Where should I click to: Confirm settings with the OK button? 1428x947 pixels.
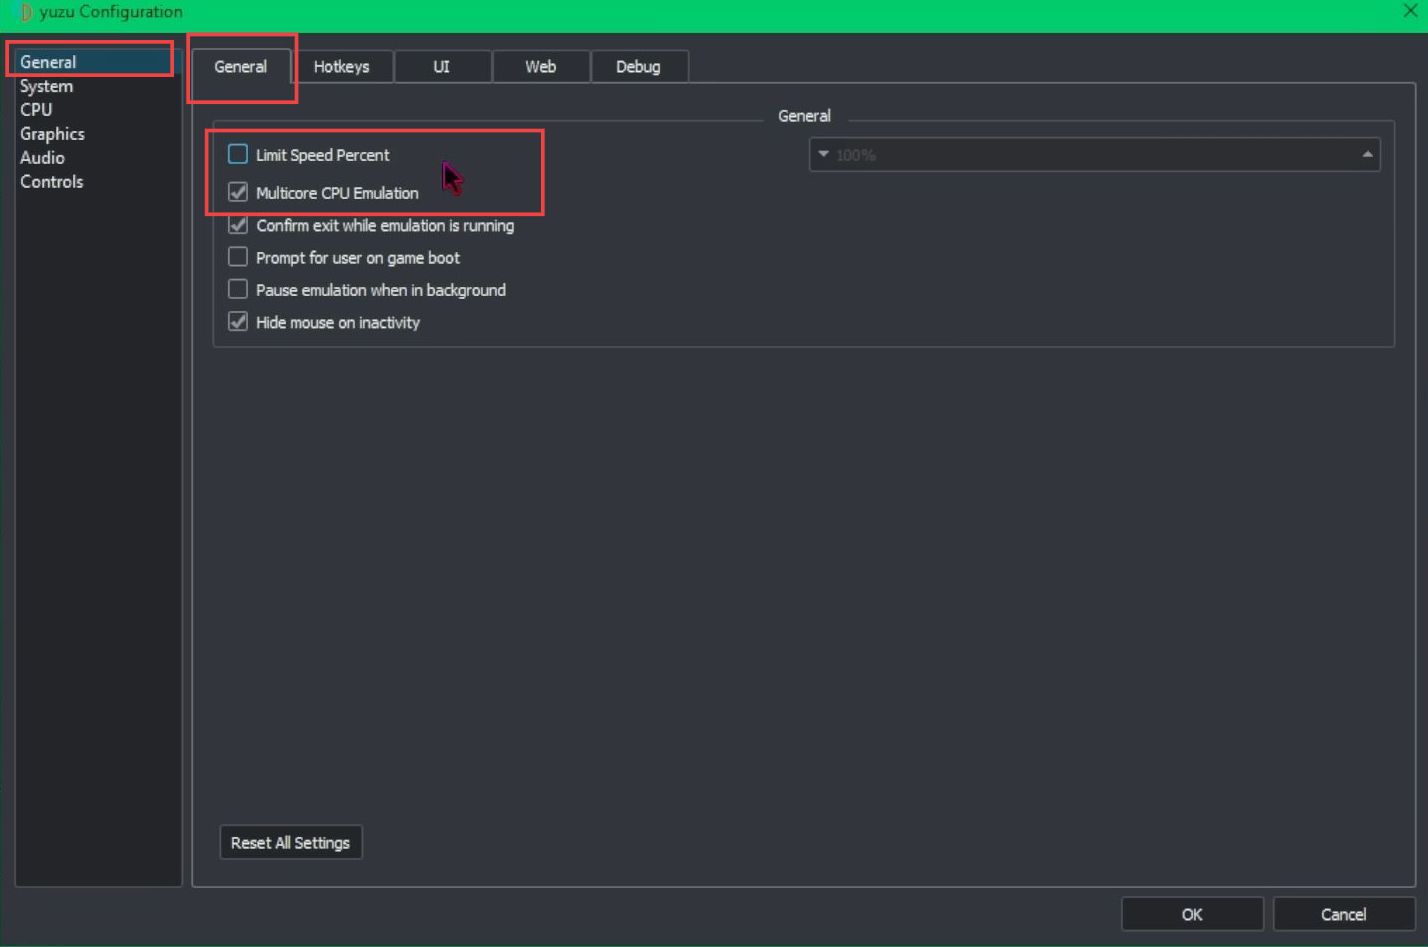(x=1192, y=914)
